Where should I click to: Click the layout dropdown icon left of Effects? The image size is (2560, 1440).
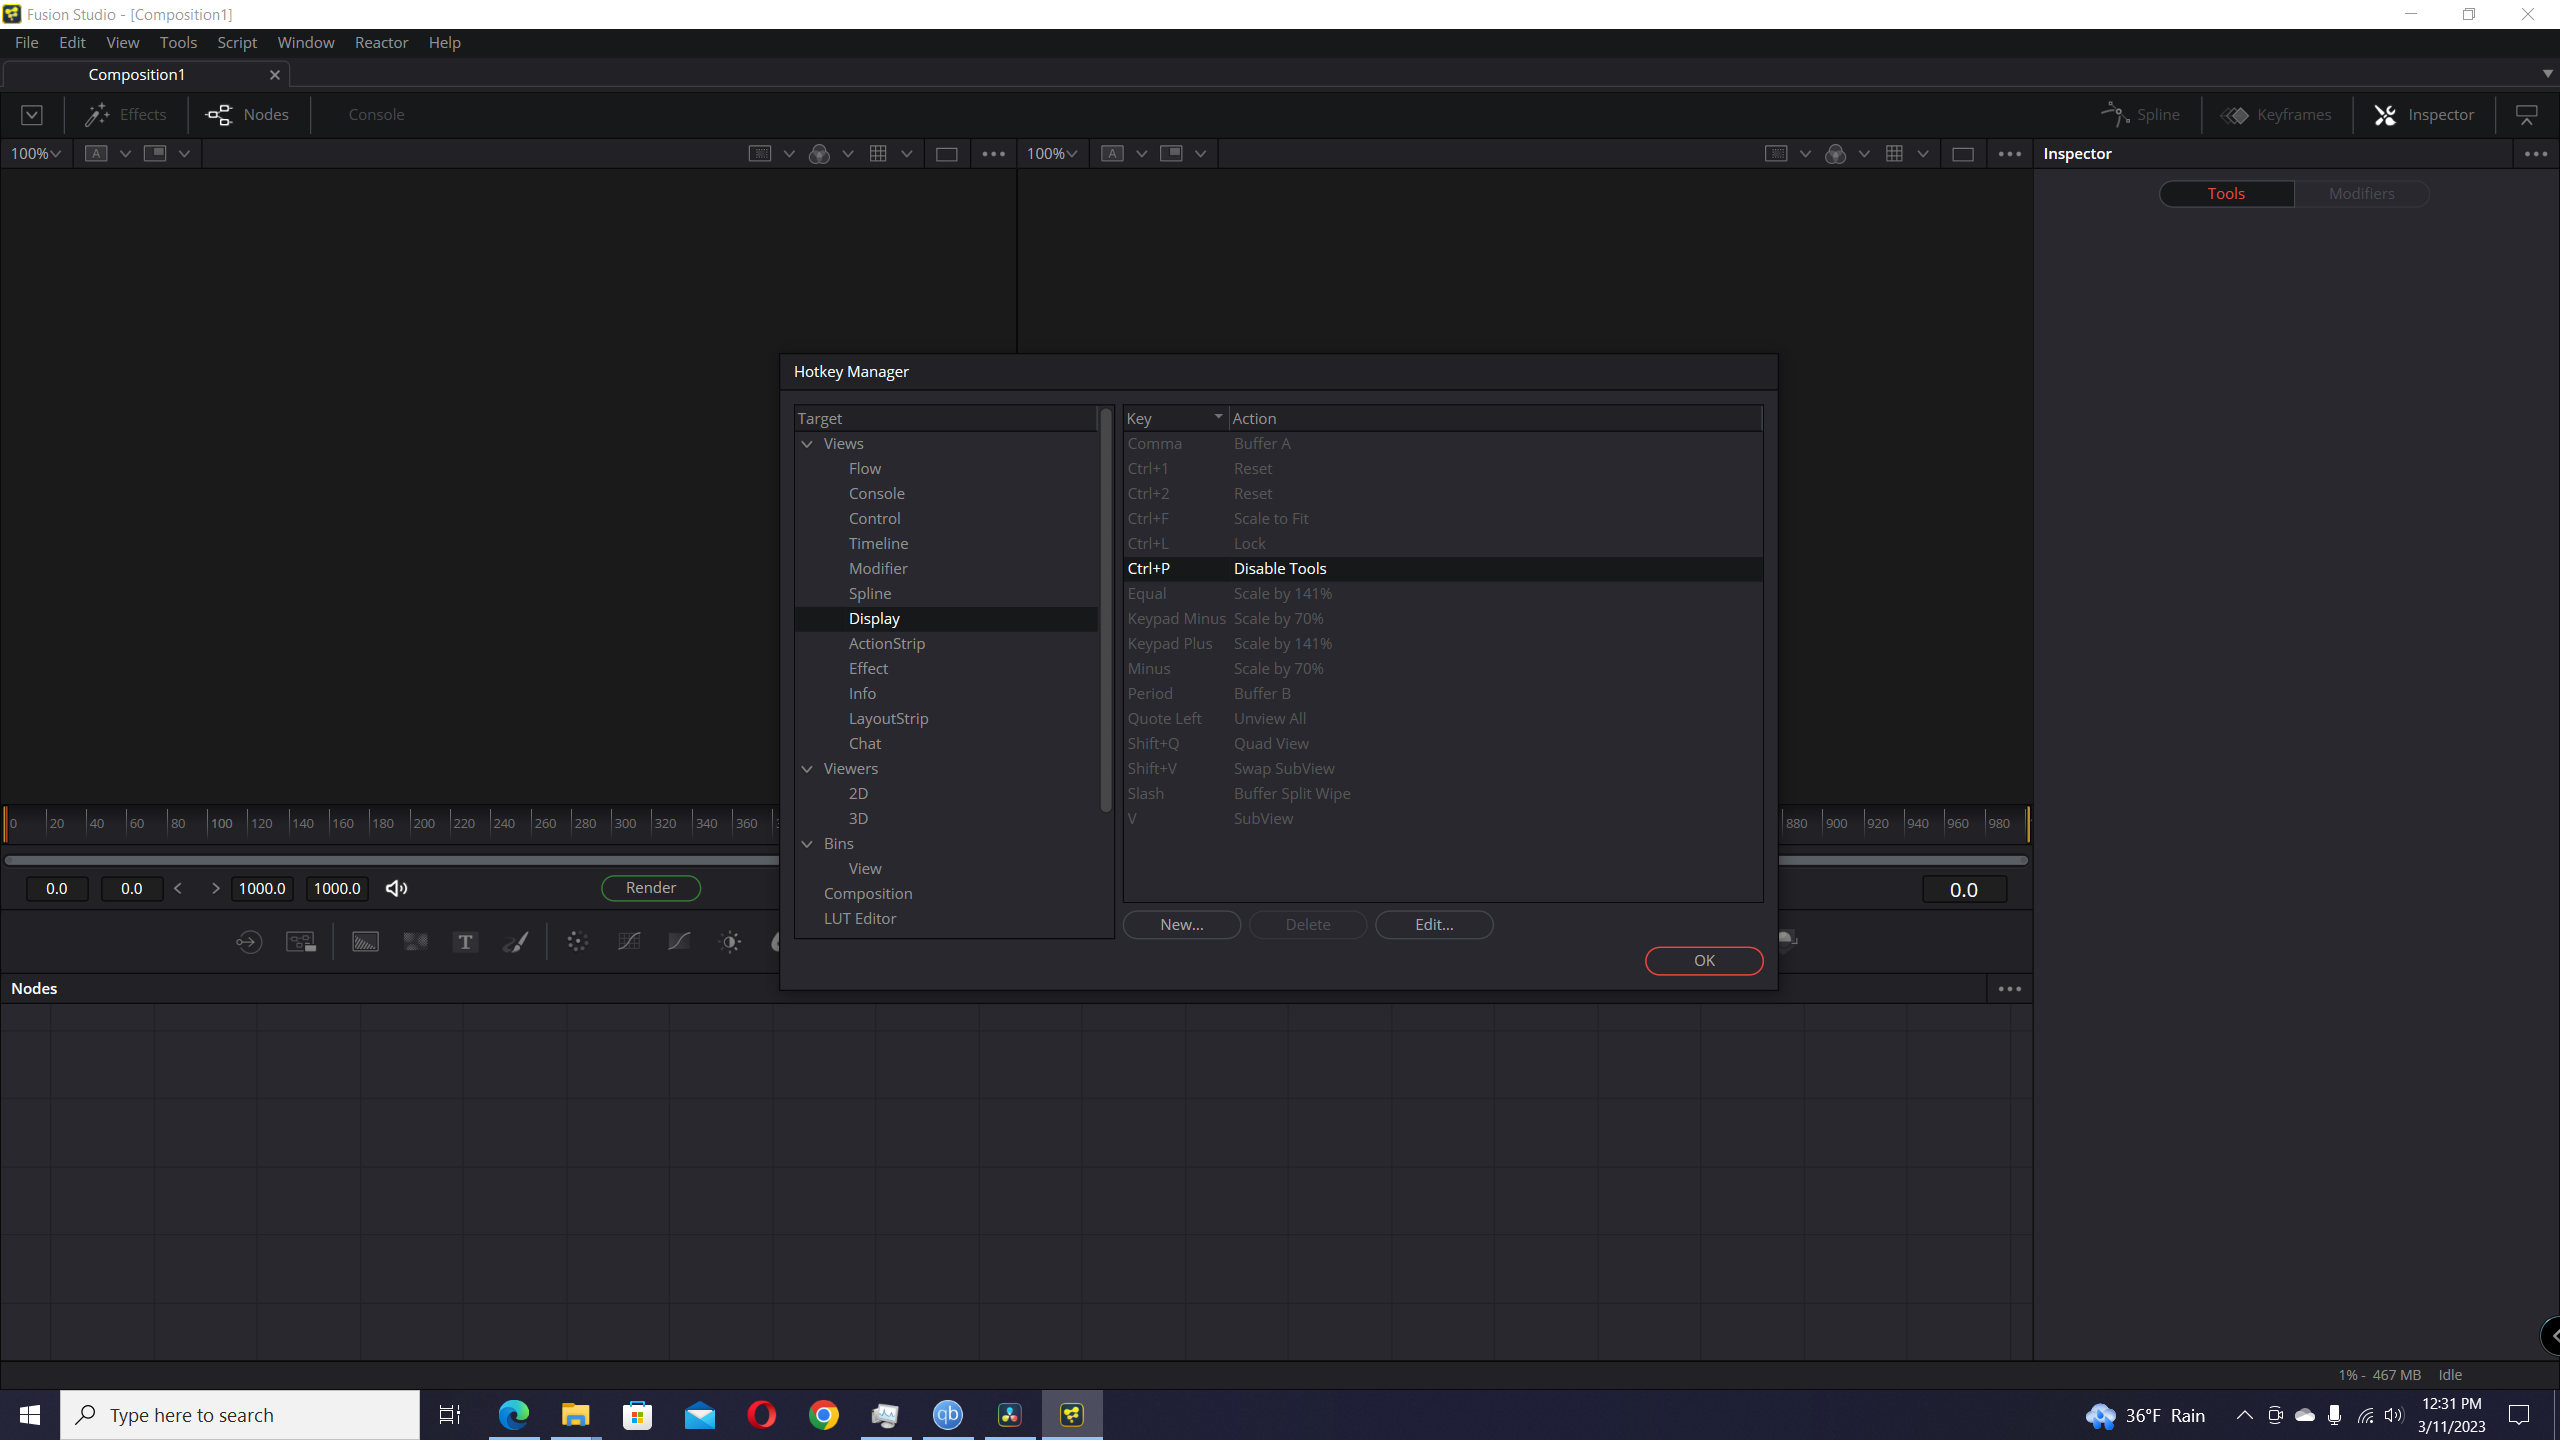click(x=32, y=114)
